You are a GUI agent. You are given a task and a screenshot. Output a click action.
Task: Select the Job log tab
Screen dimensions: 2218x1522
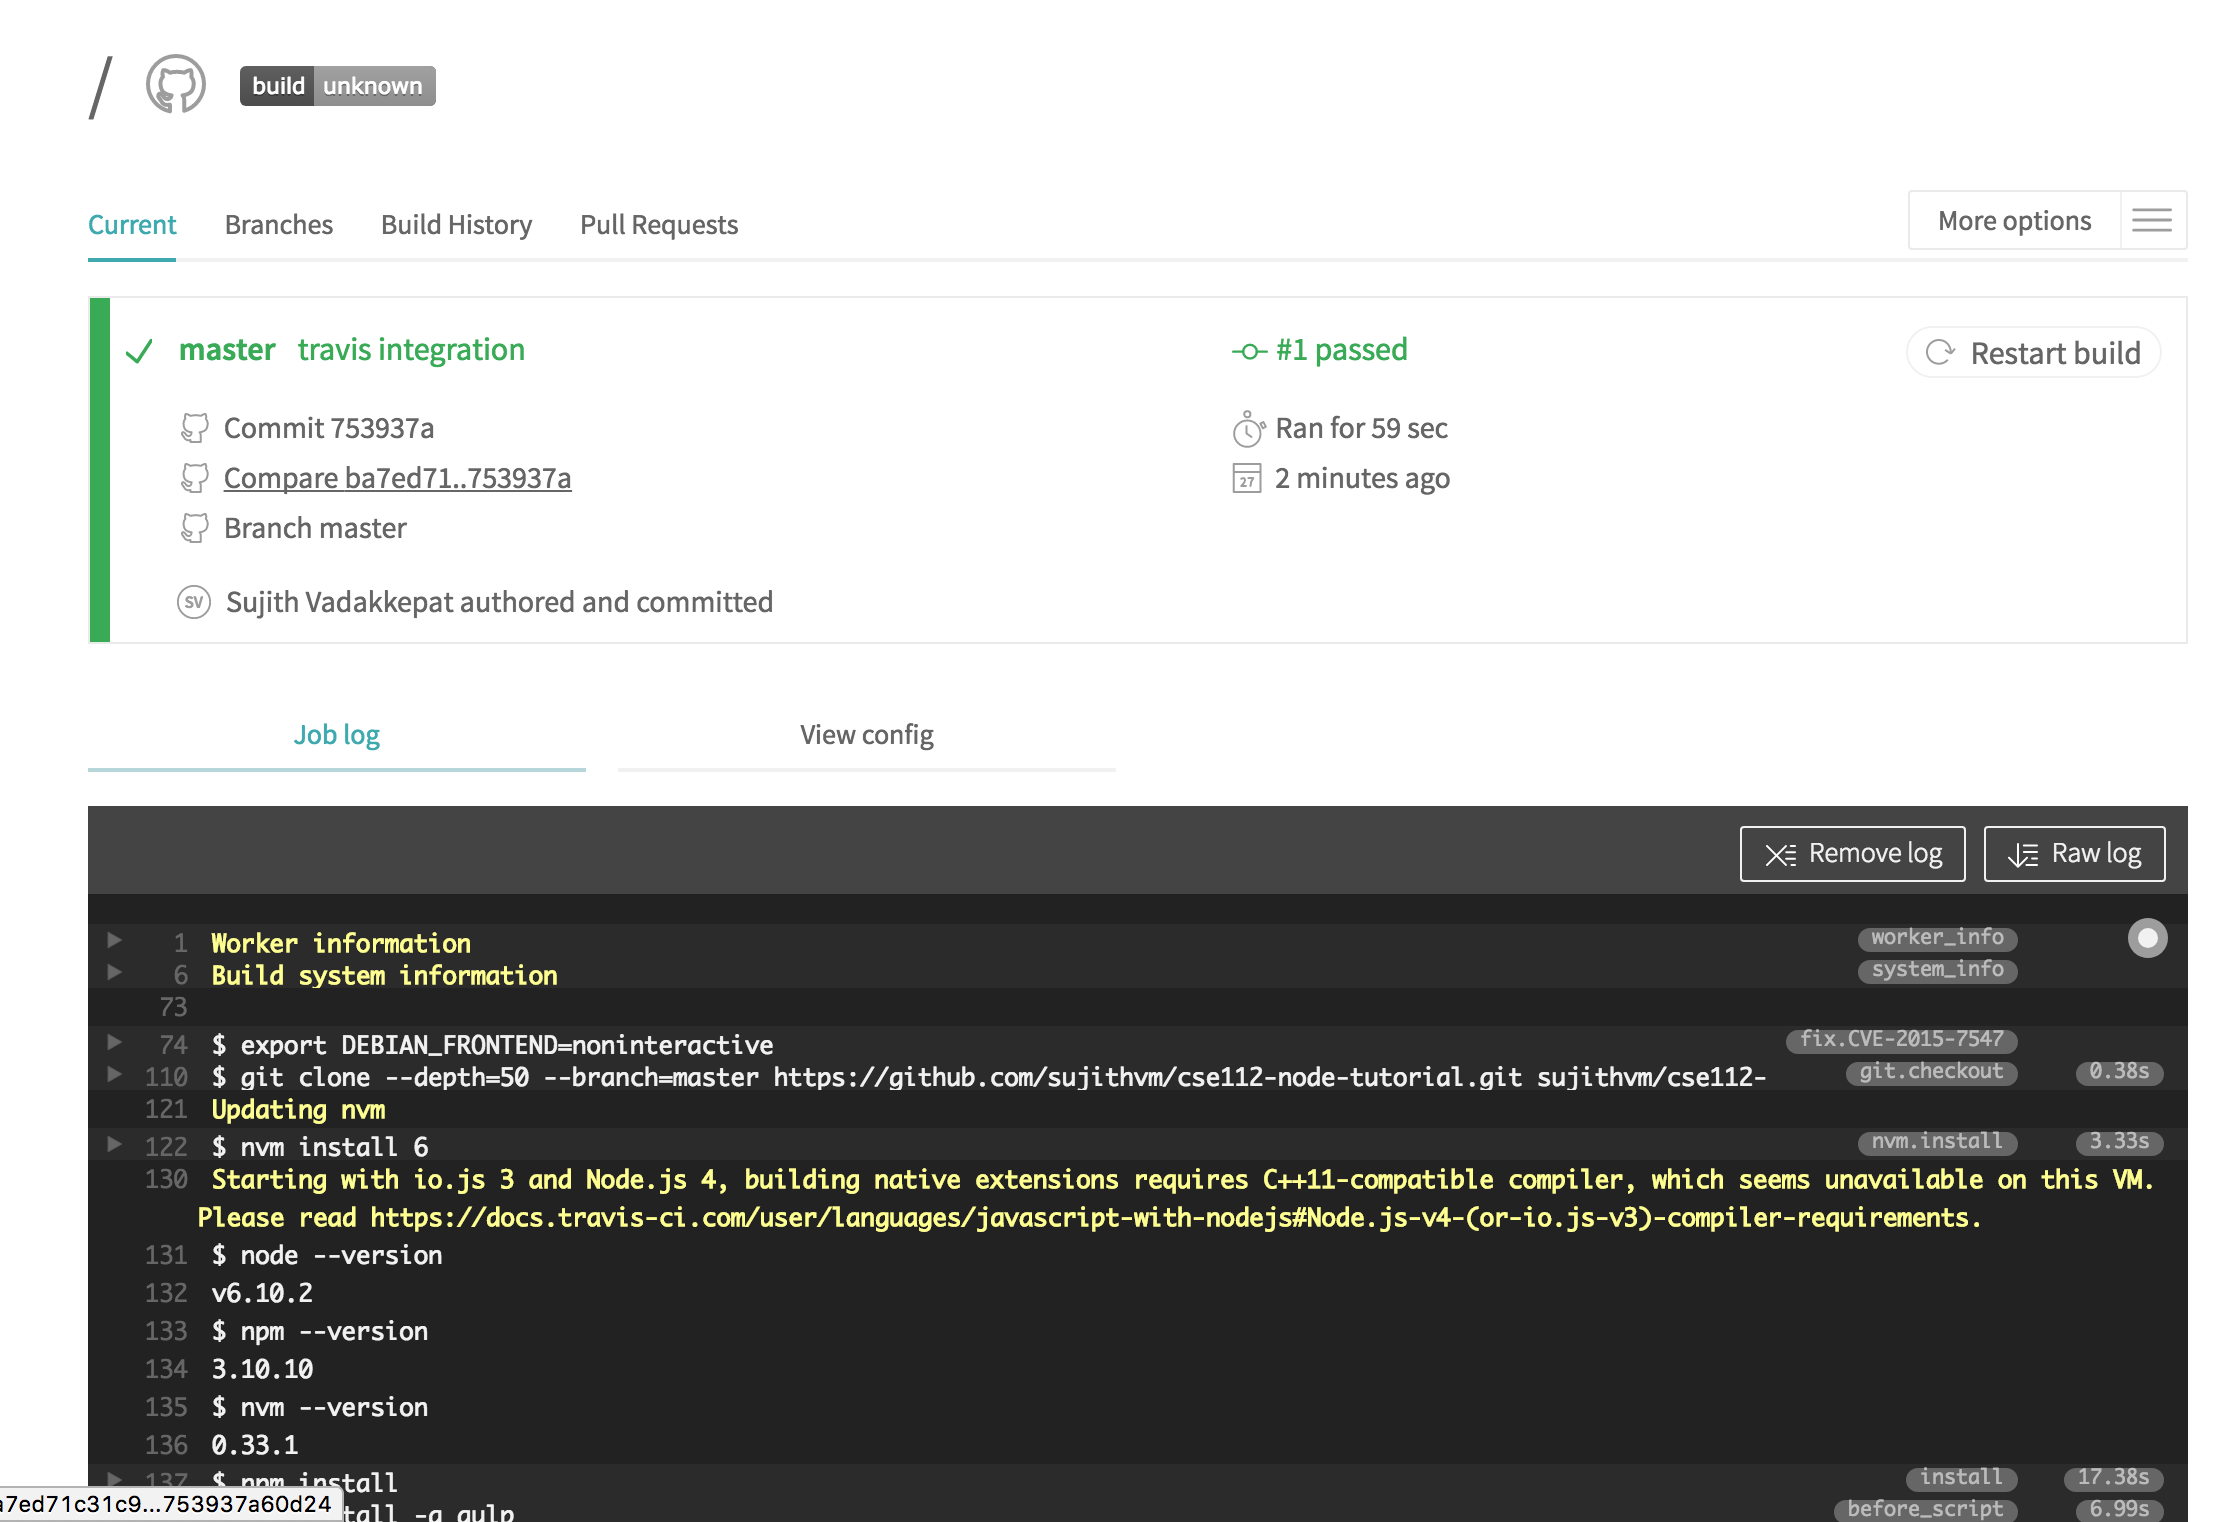[337, 735]
